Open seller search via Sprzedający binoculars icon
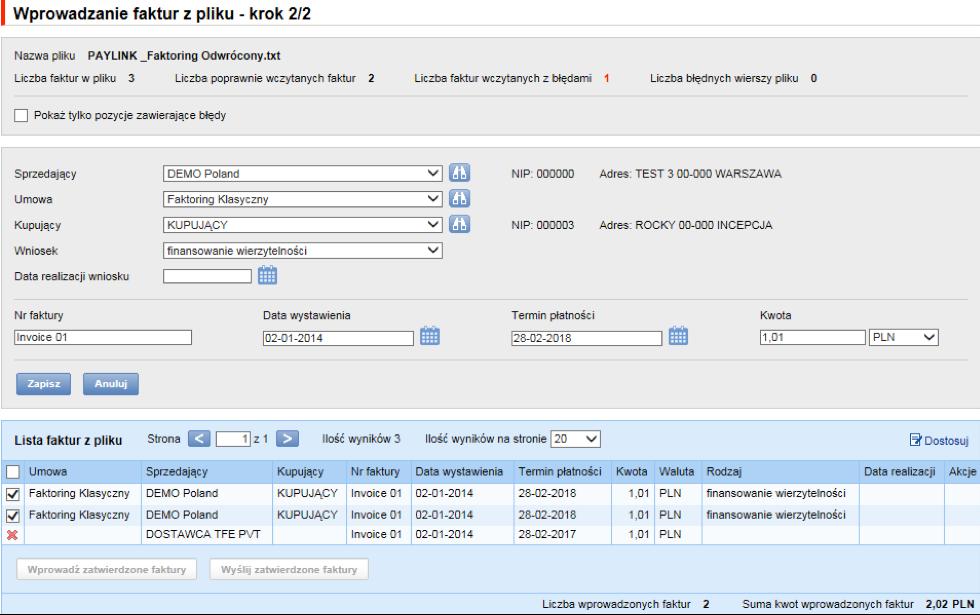The width and height of the screenshot is (980, 615). point(459,173)
